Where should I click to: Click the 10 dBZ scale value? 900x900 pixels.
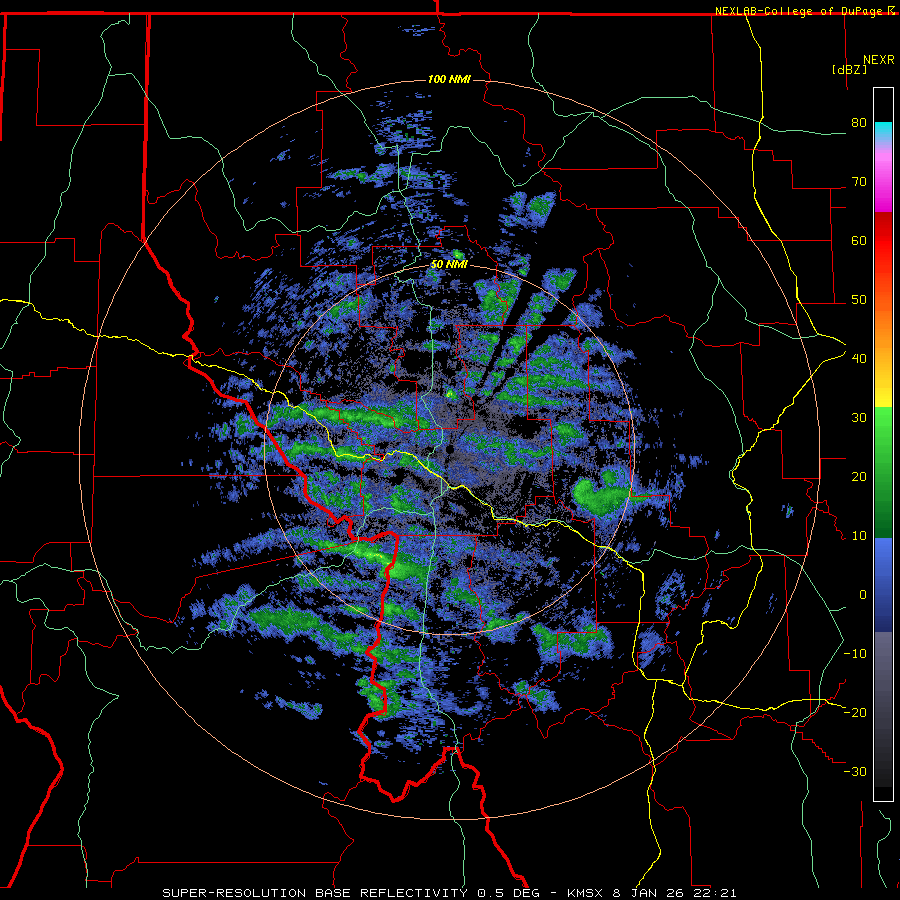[x=859, y=536]
